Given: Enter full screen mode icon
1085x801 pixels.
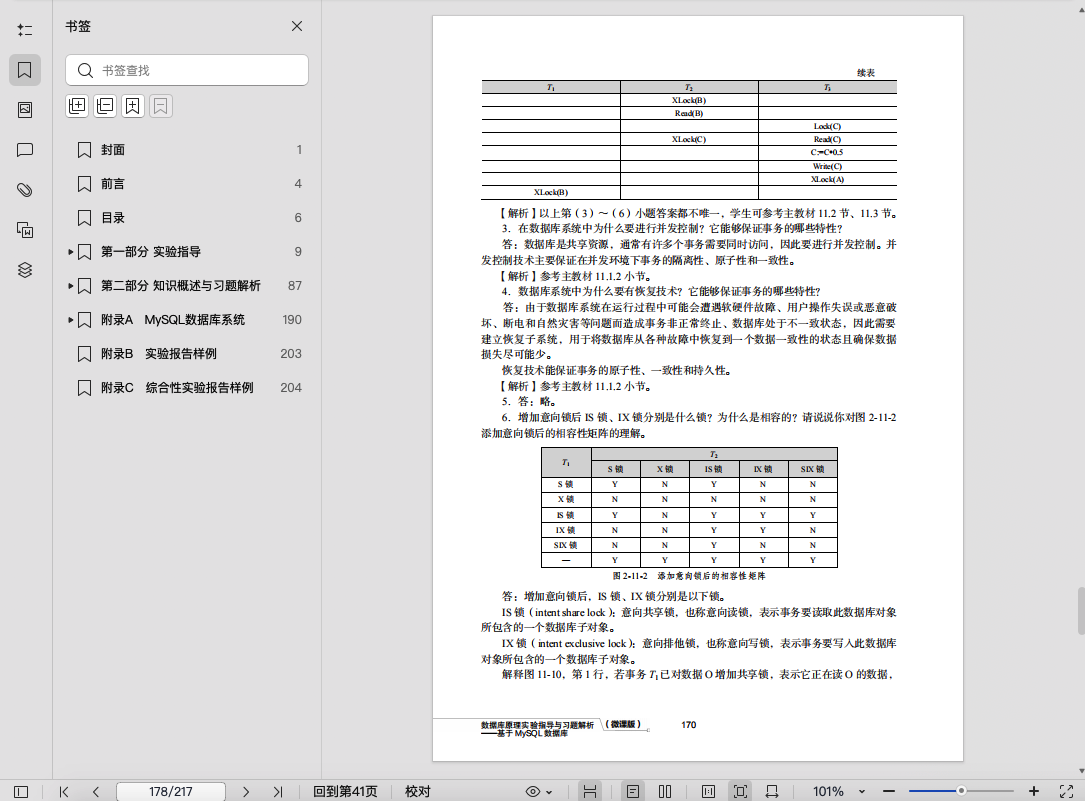Looking at the screenshot, I should click(x=1066, y=791).
